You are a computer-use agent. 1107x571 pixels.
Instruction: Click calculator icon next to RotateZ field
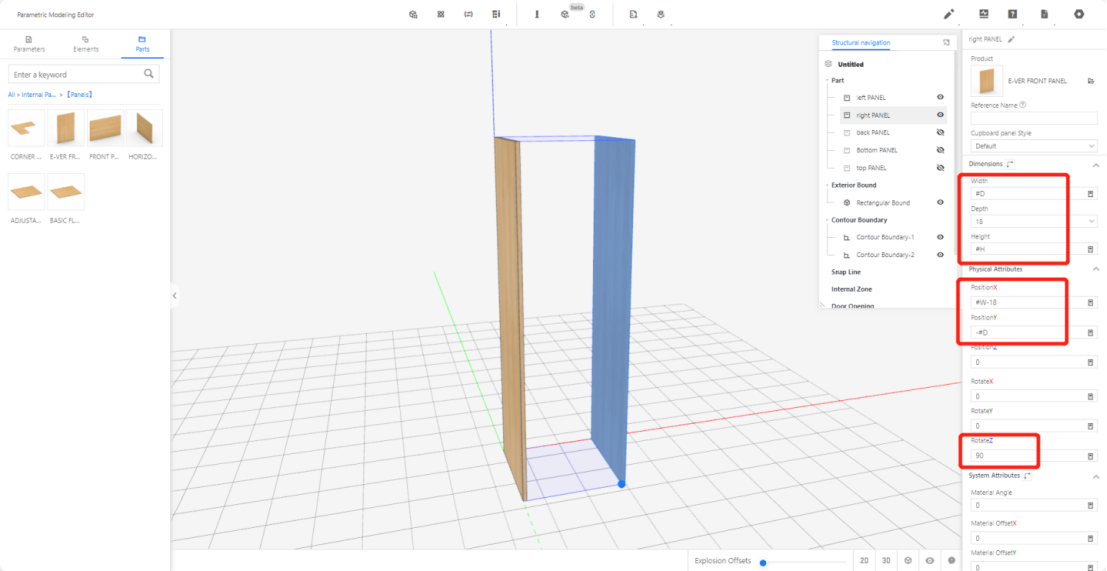pos(1090,456)
